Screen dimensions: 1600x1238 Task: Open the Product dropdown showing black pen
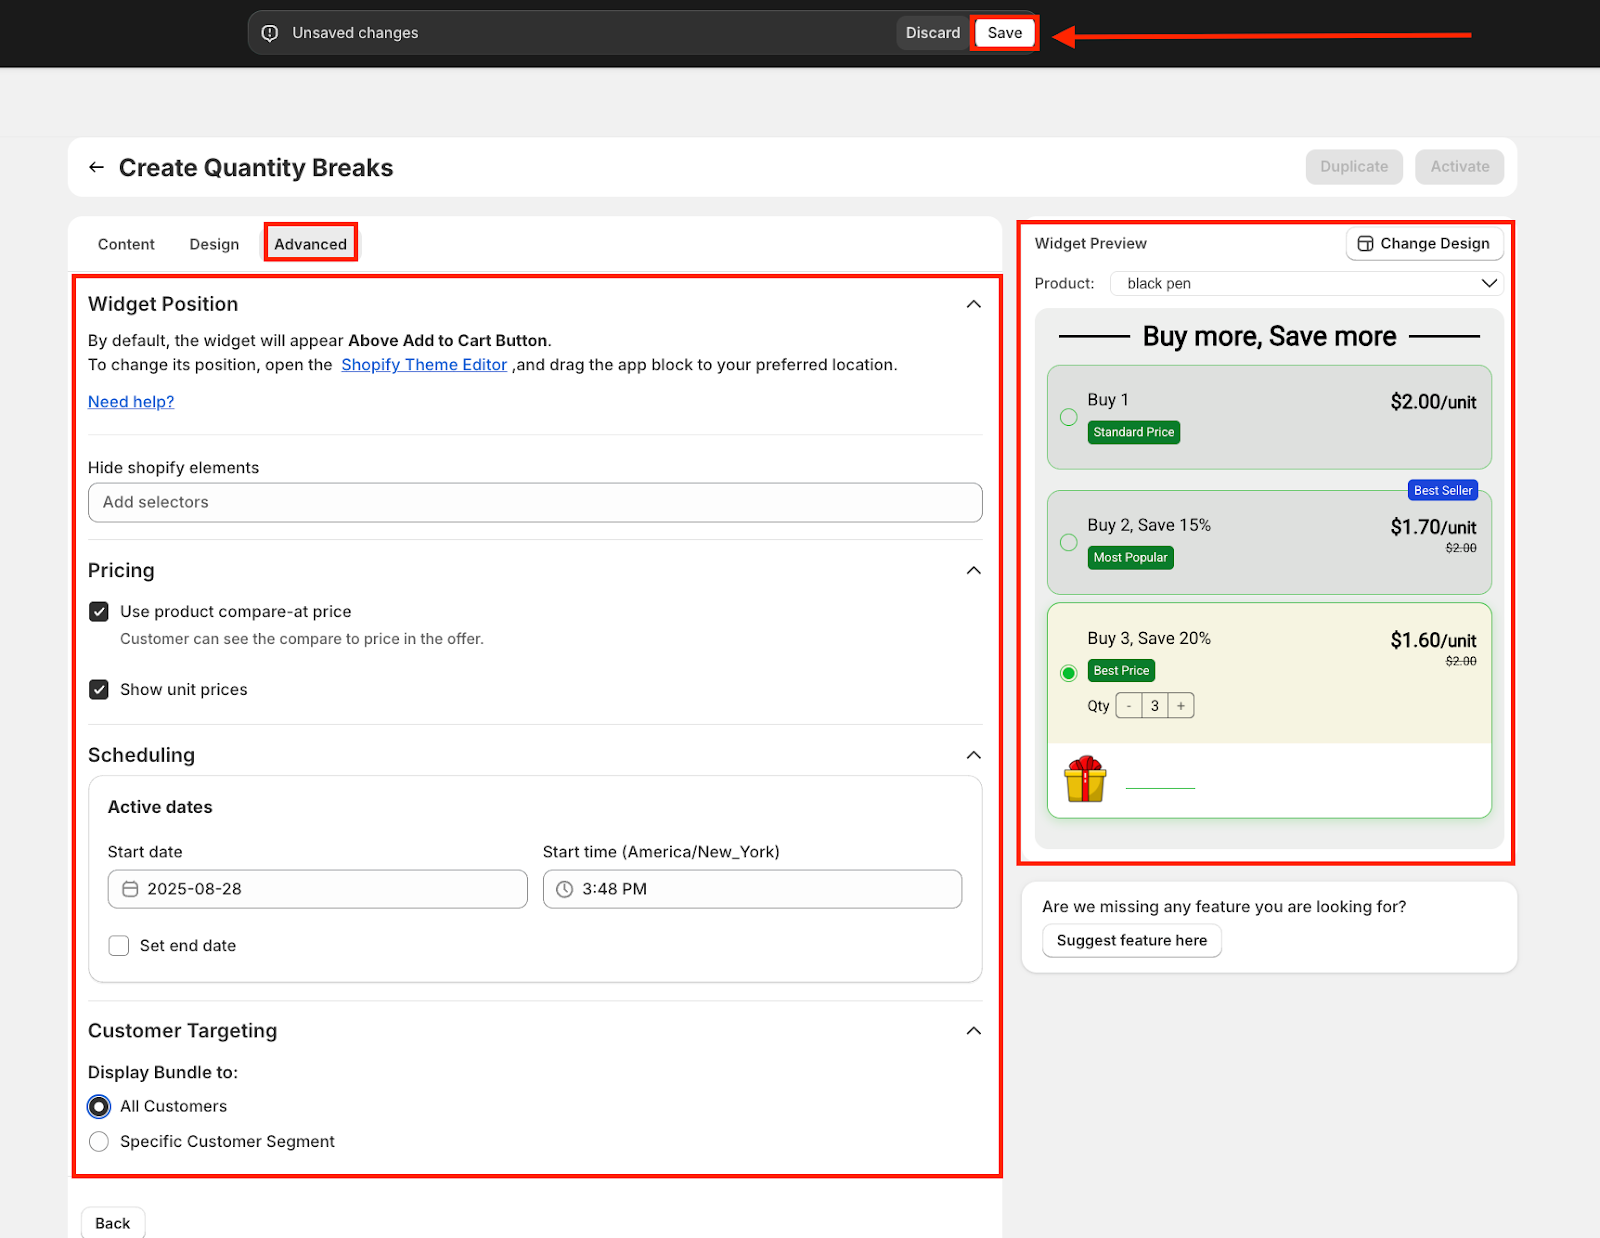click(1306, 283)
